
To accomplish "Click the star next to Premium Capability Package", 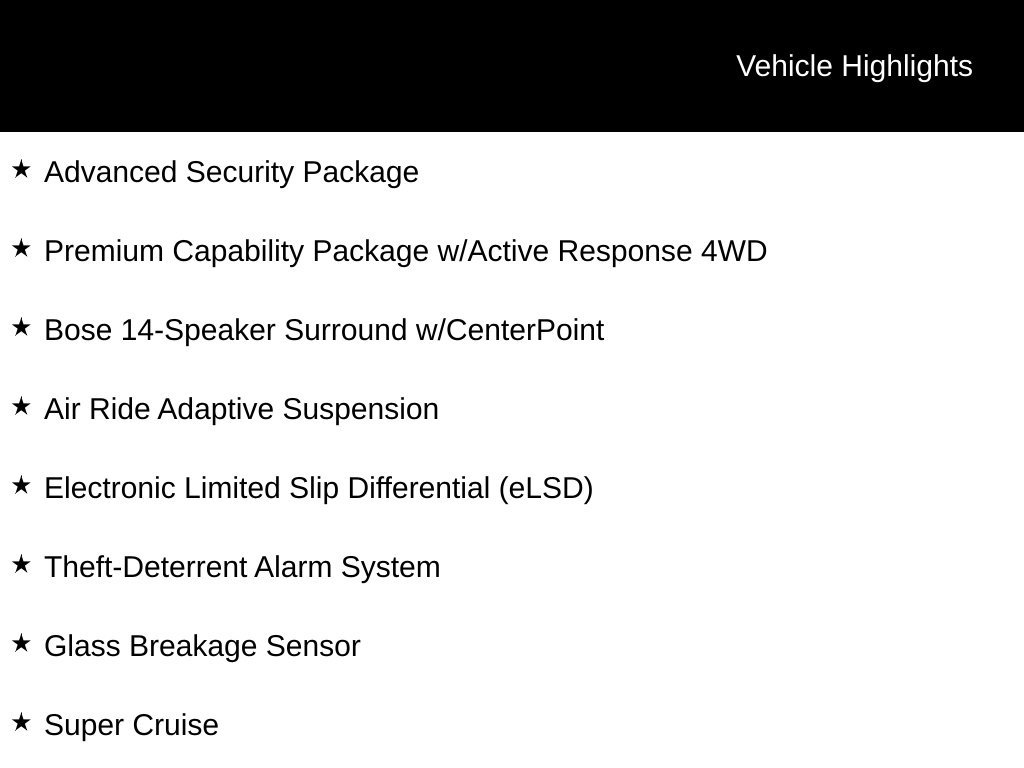I will 21,249.
